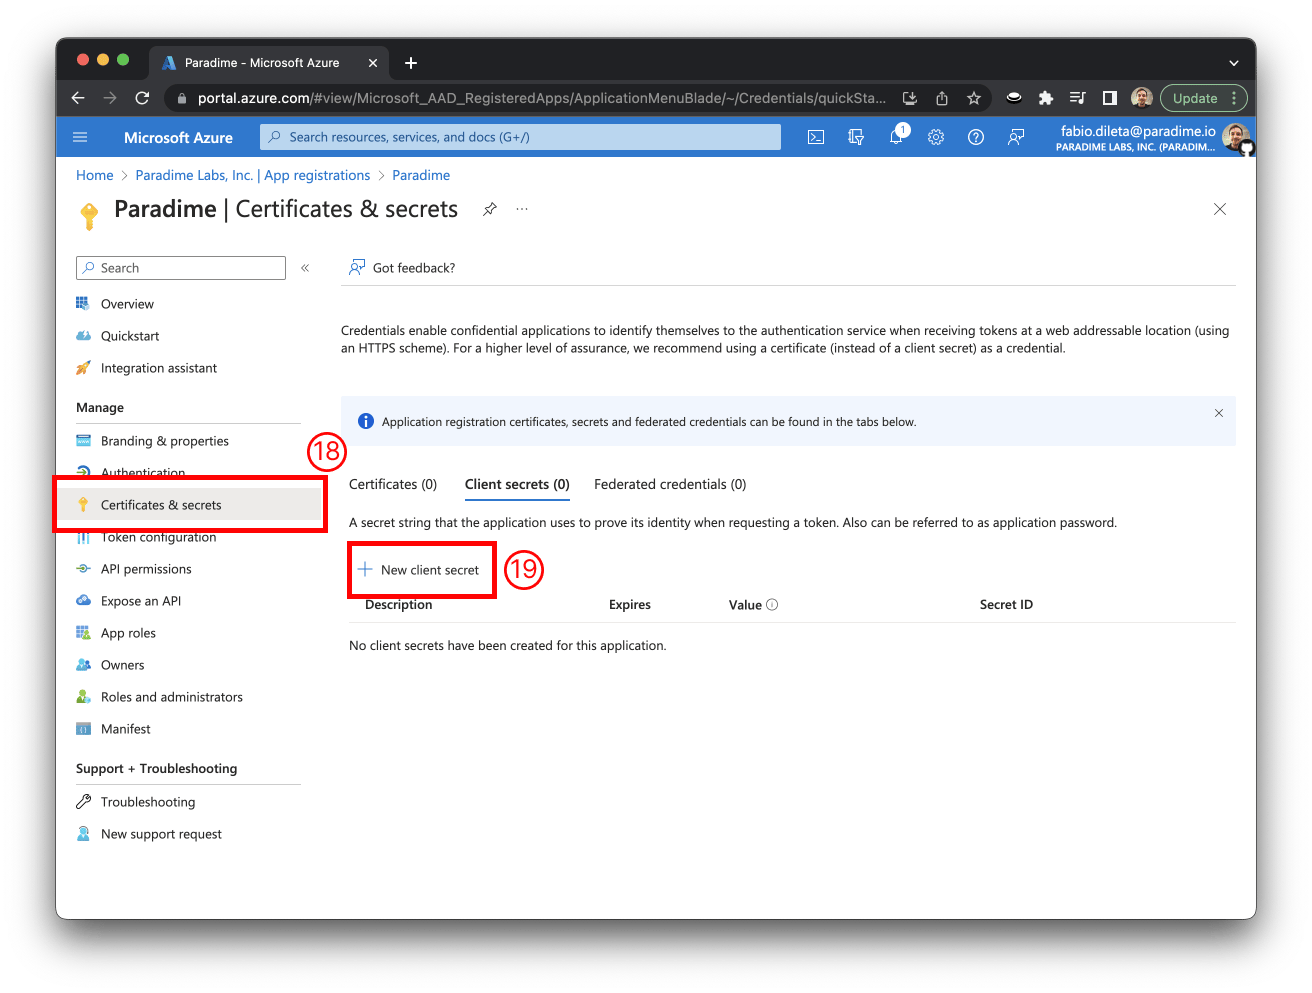
Task: Click Got feedback? link
Action: pyautogui.click(x=402, y=268)
